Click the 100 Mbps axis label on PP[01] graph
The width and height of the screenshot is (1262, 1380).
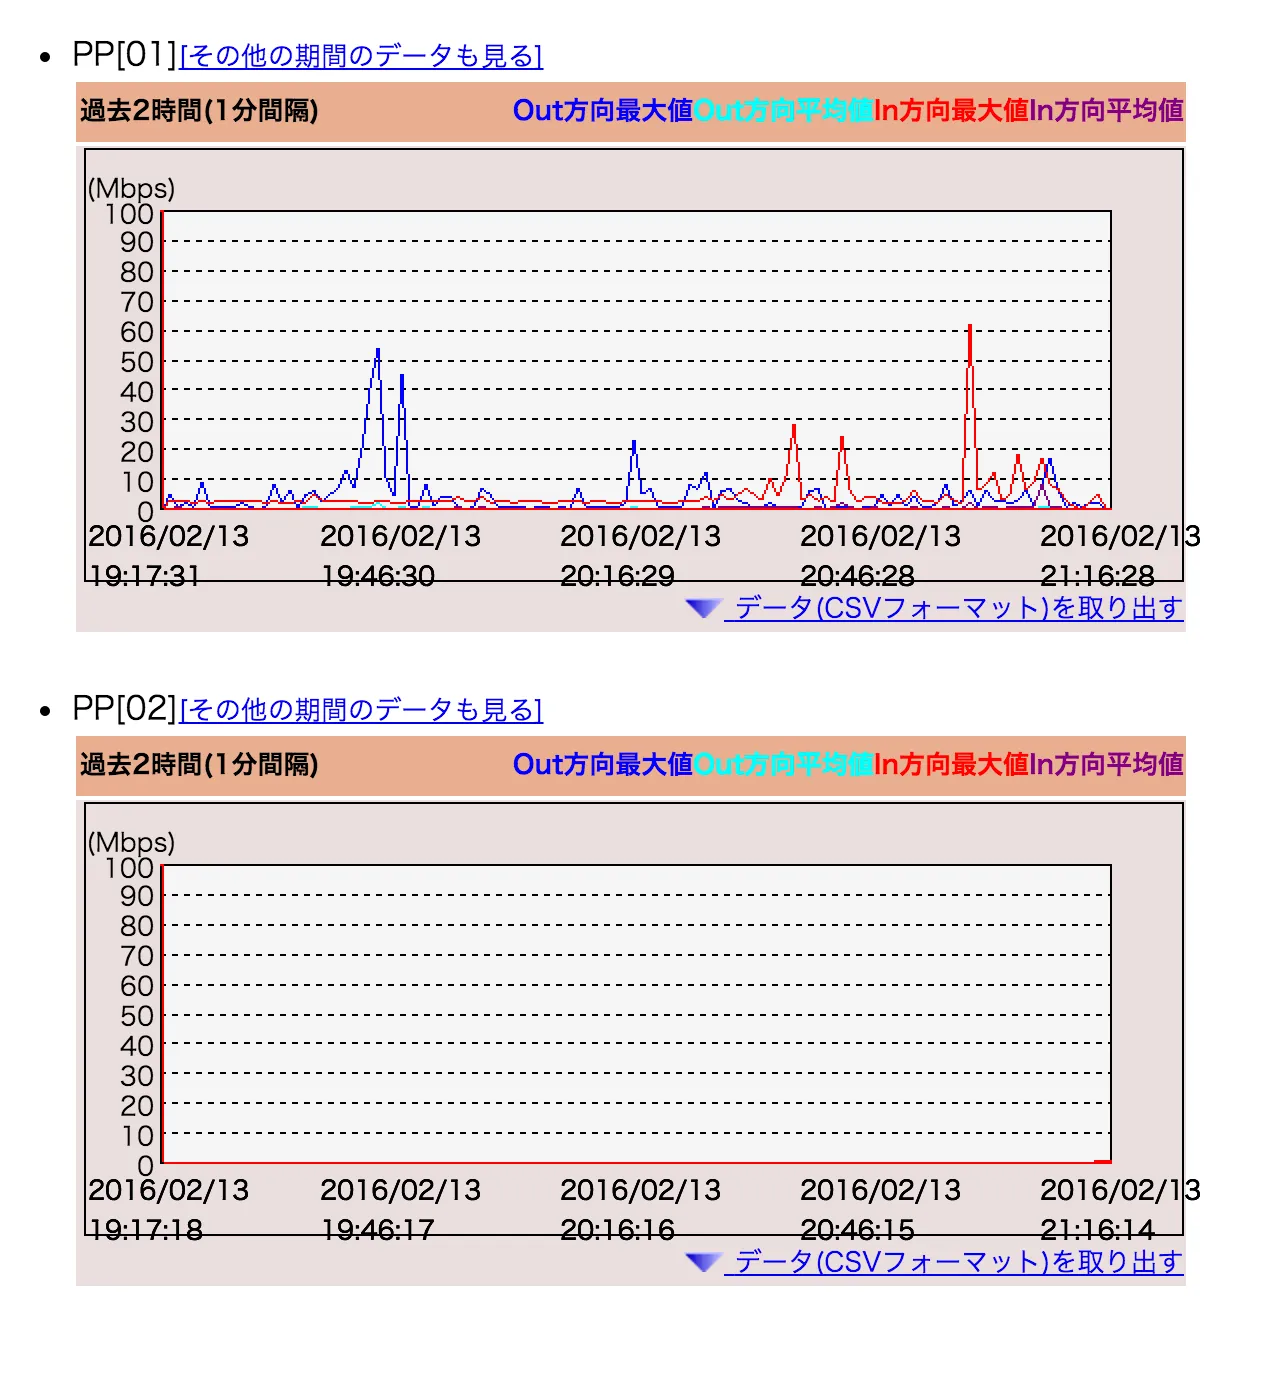click(x=131, y=214)
